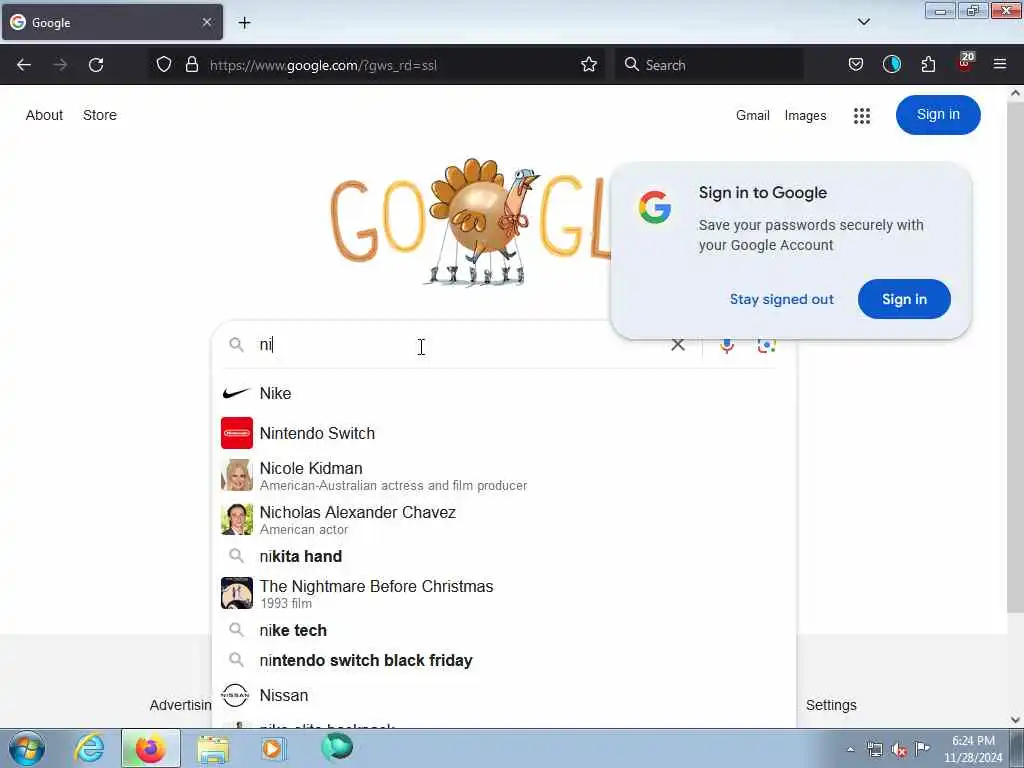Launch Internet Explorer from the taskbar

point(89,748)
